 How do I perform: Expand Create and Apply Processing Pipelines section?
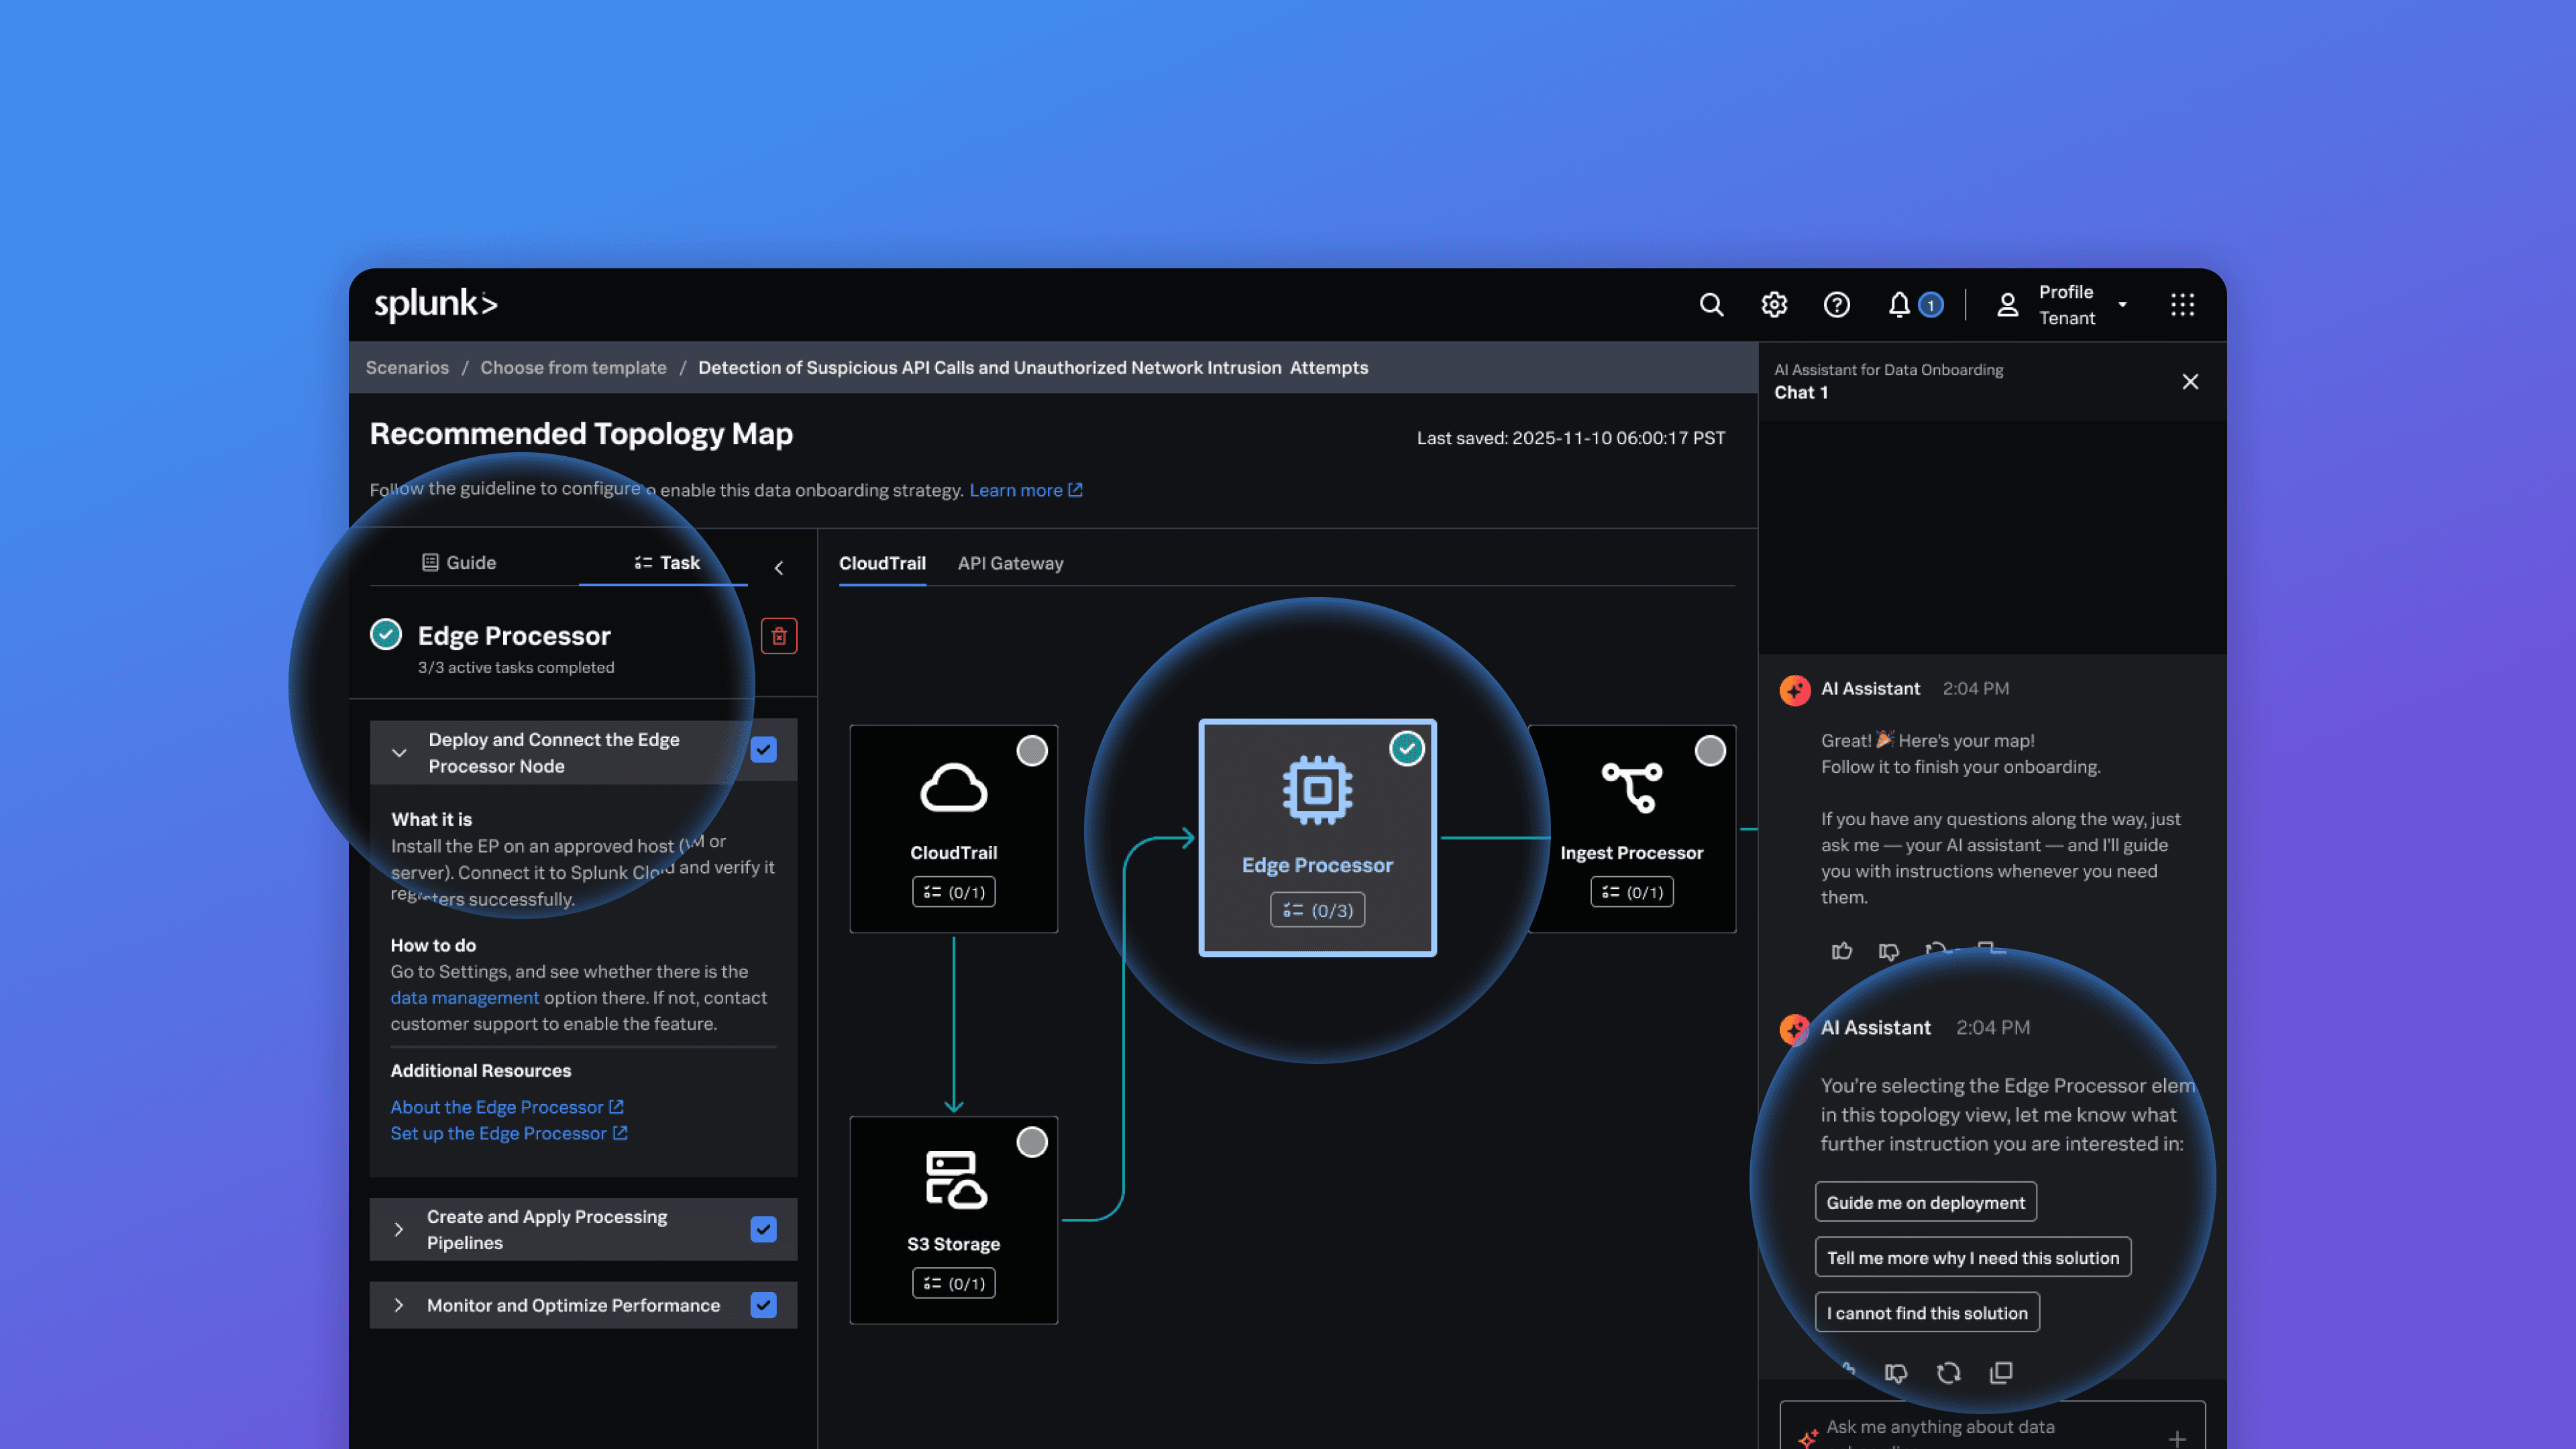point(398,1229)
